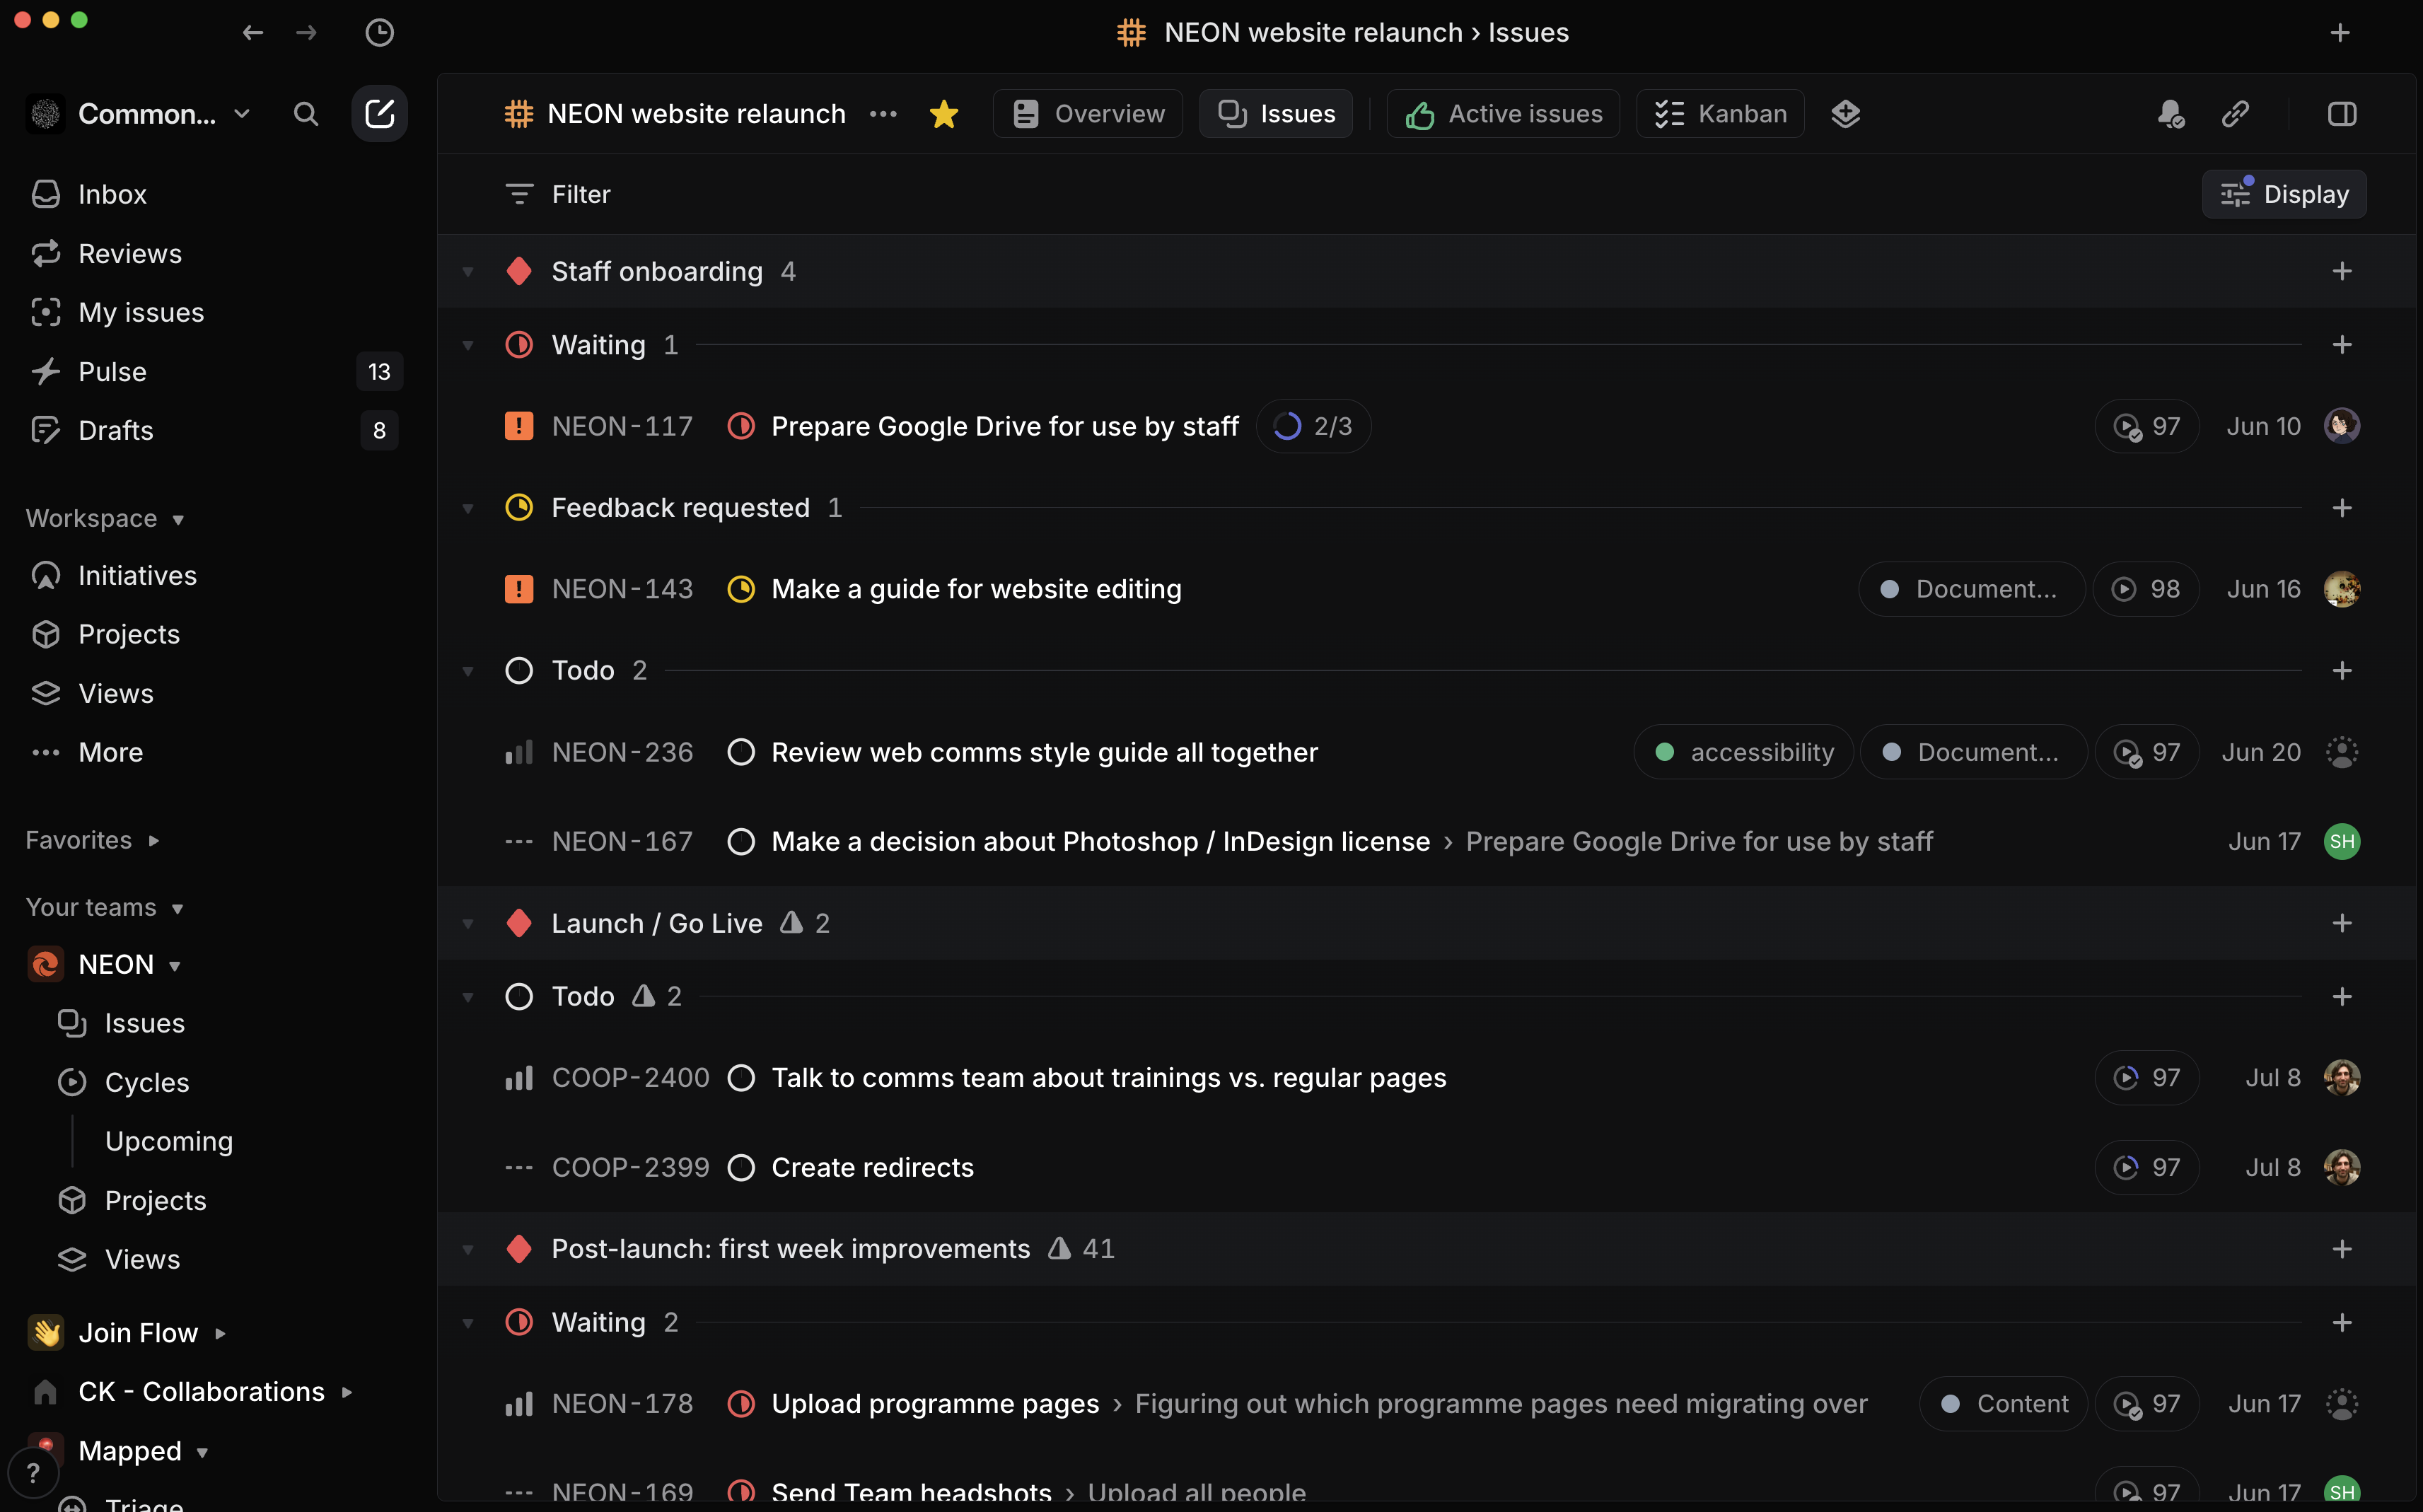Toggle status circle on Create redirects

pyautogui.click(x=741, y=1167)
